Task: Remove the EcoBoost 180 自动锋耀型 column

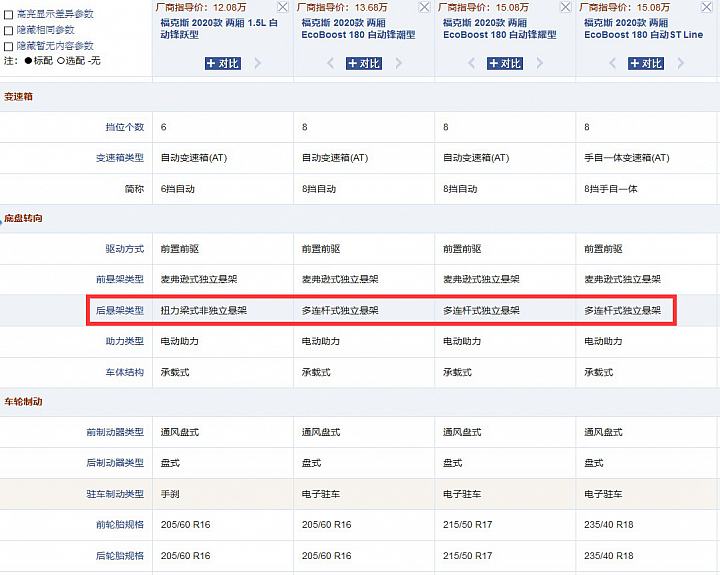Action: coord(566,7)
